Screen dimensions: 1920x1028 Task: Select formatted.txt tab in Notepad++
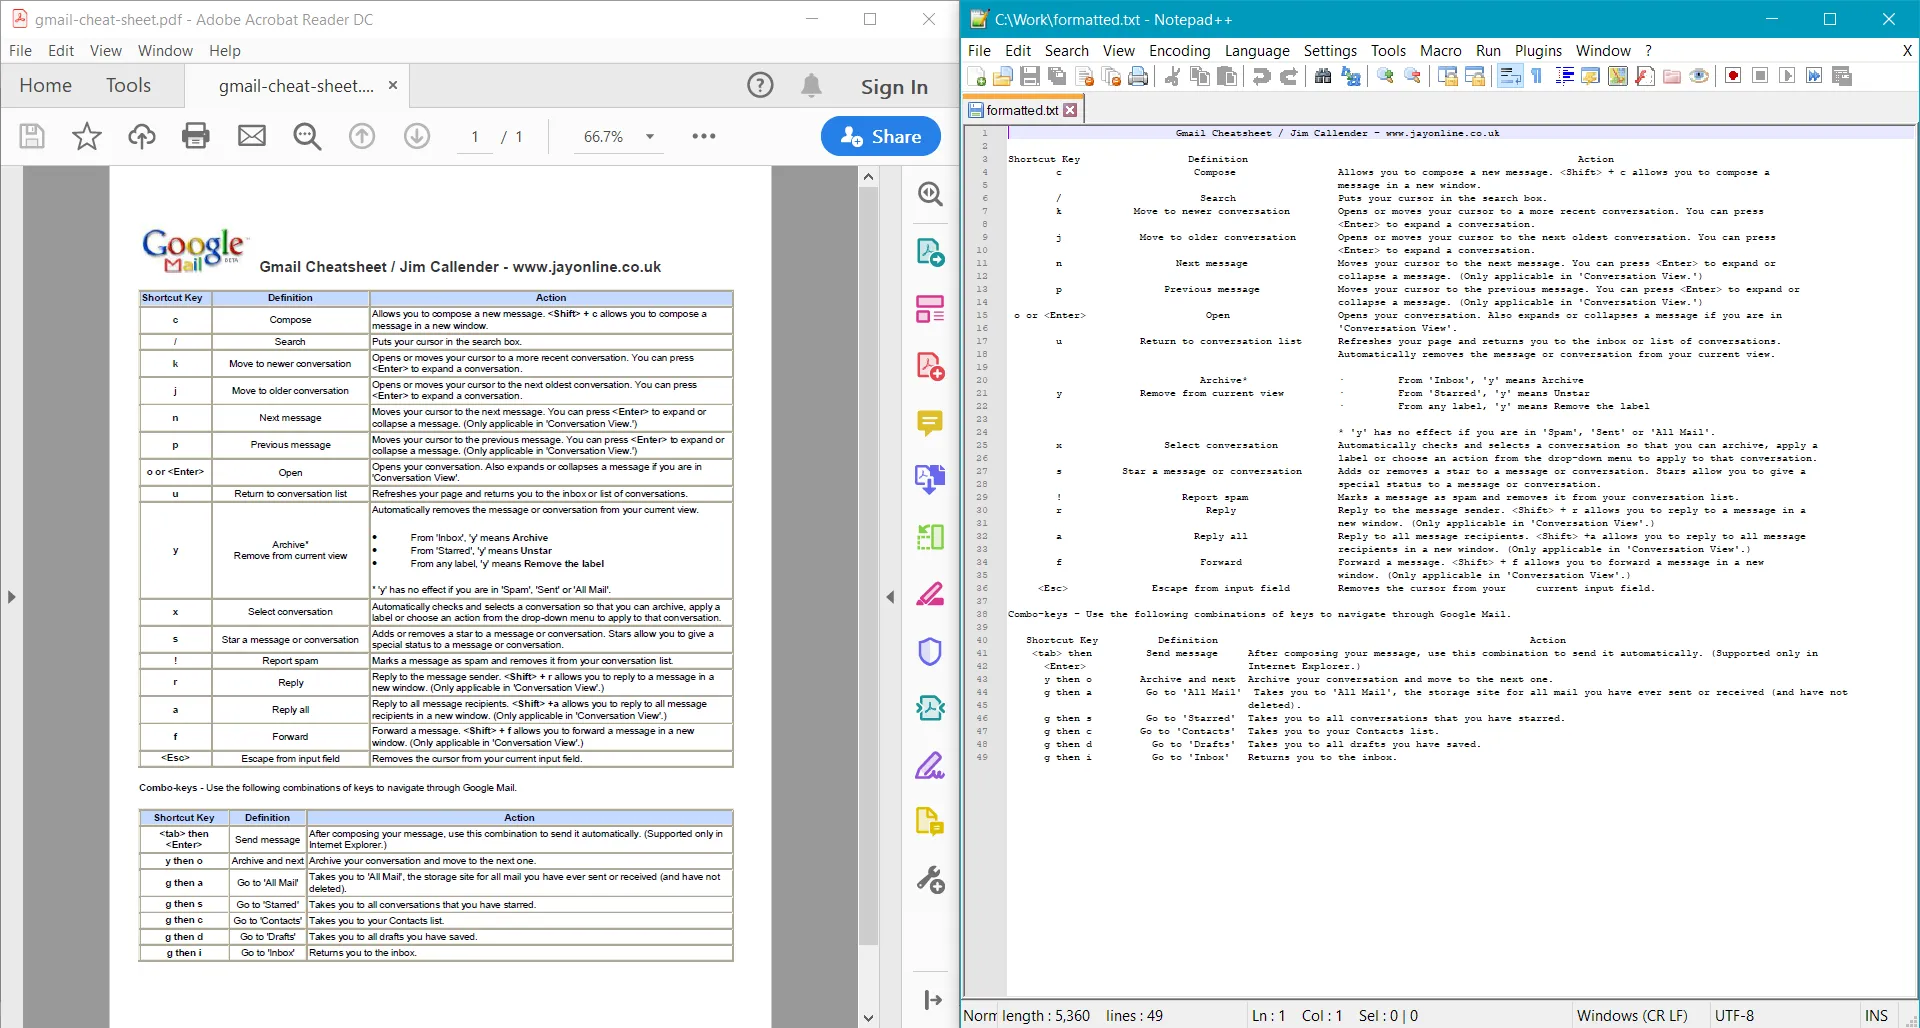[1022, 110]
